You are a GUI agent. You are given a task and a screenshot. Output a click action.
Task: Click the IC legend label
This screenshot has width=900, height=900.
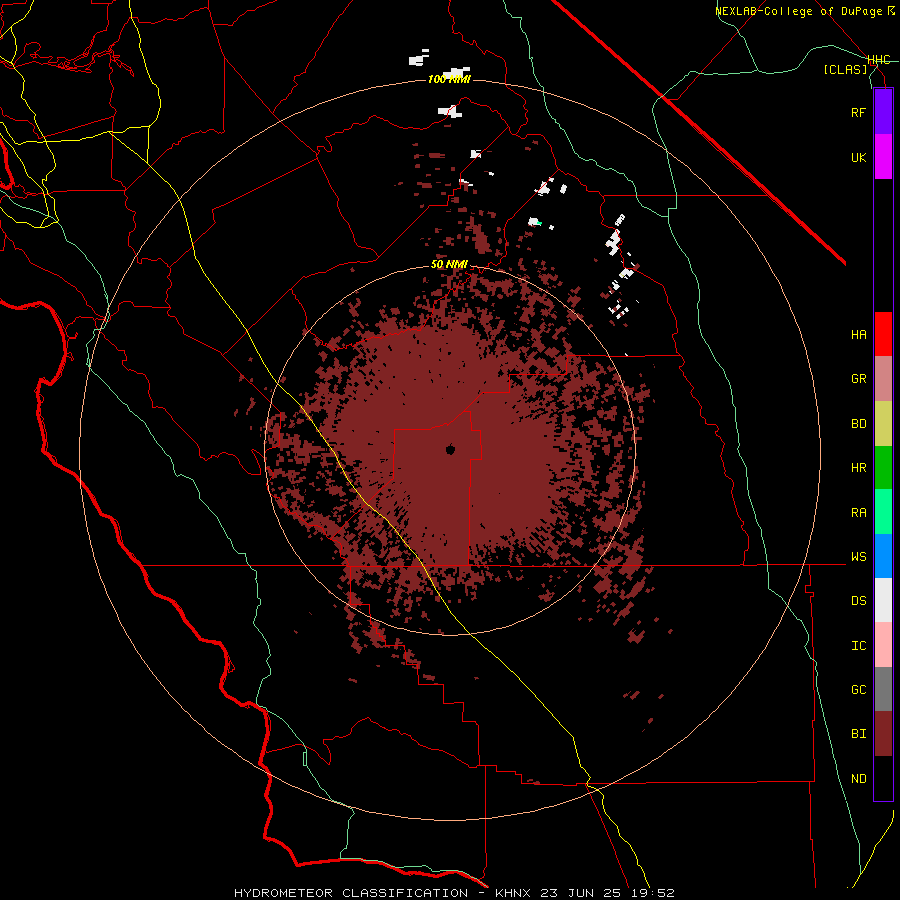click(858, 646)
